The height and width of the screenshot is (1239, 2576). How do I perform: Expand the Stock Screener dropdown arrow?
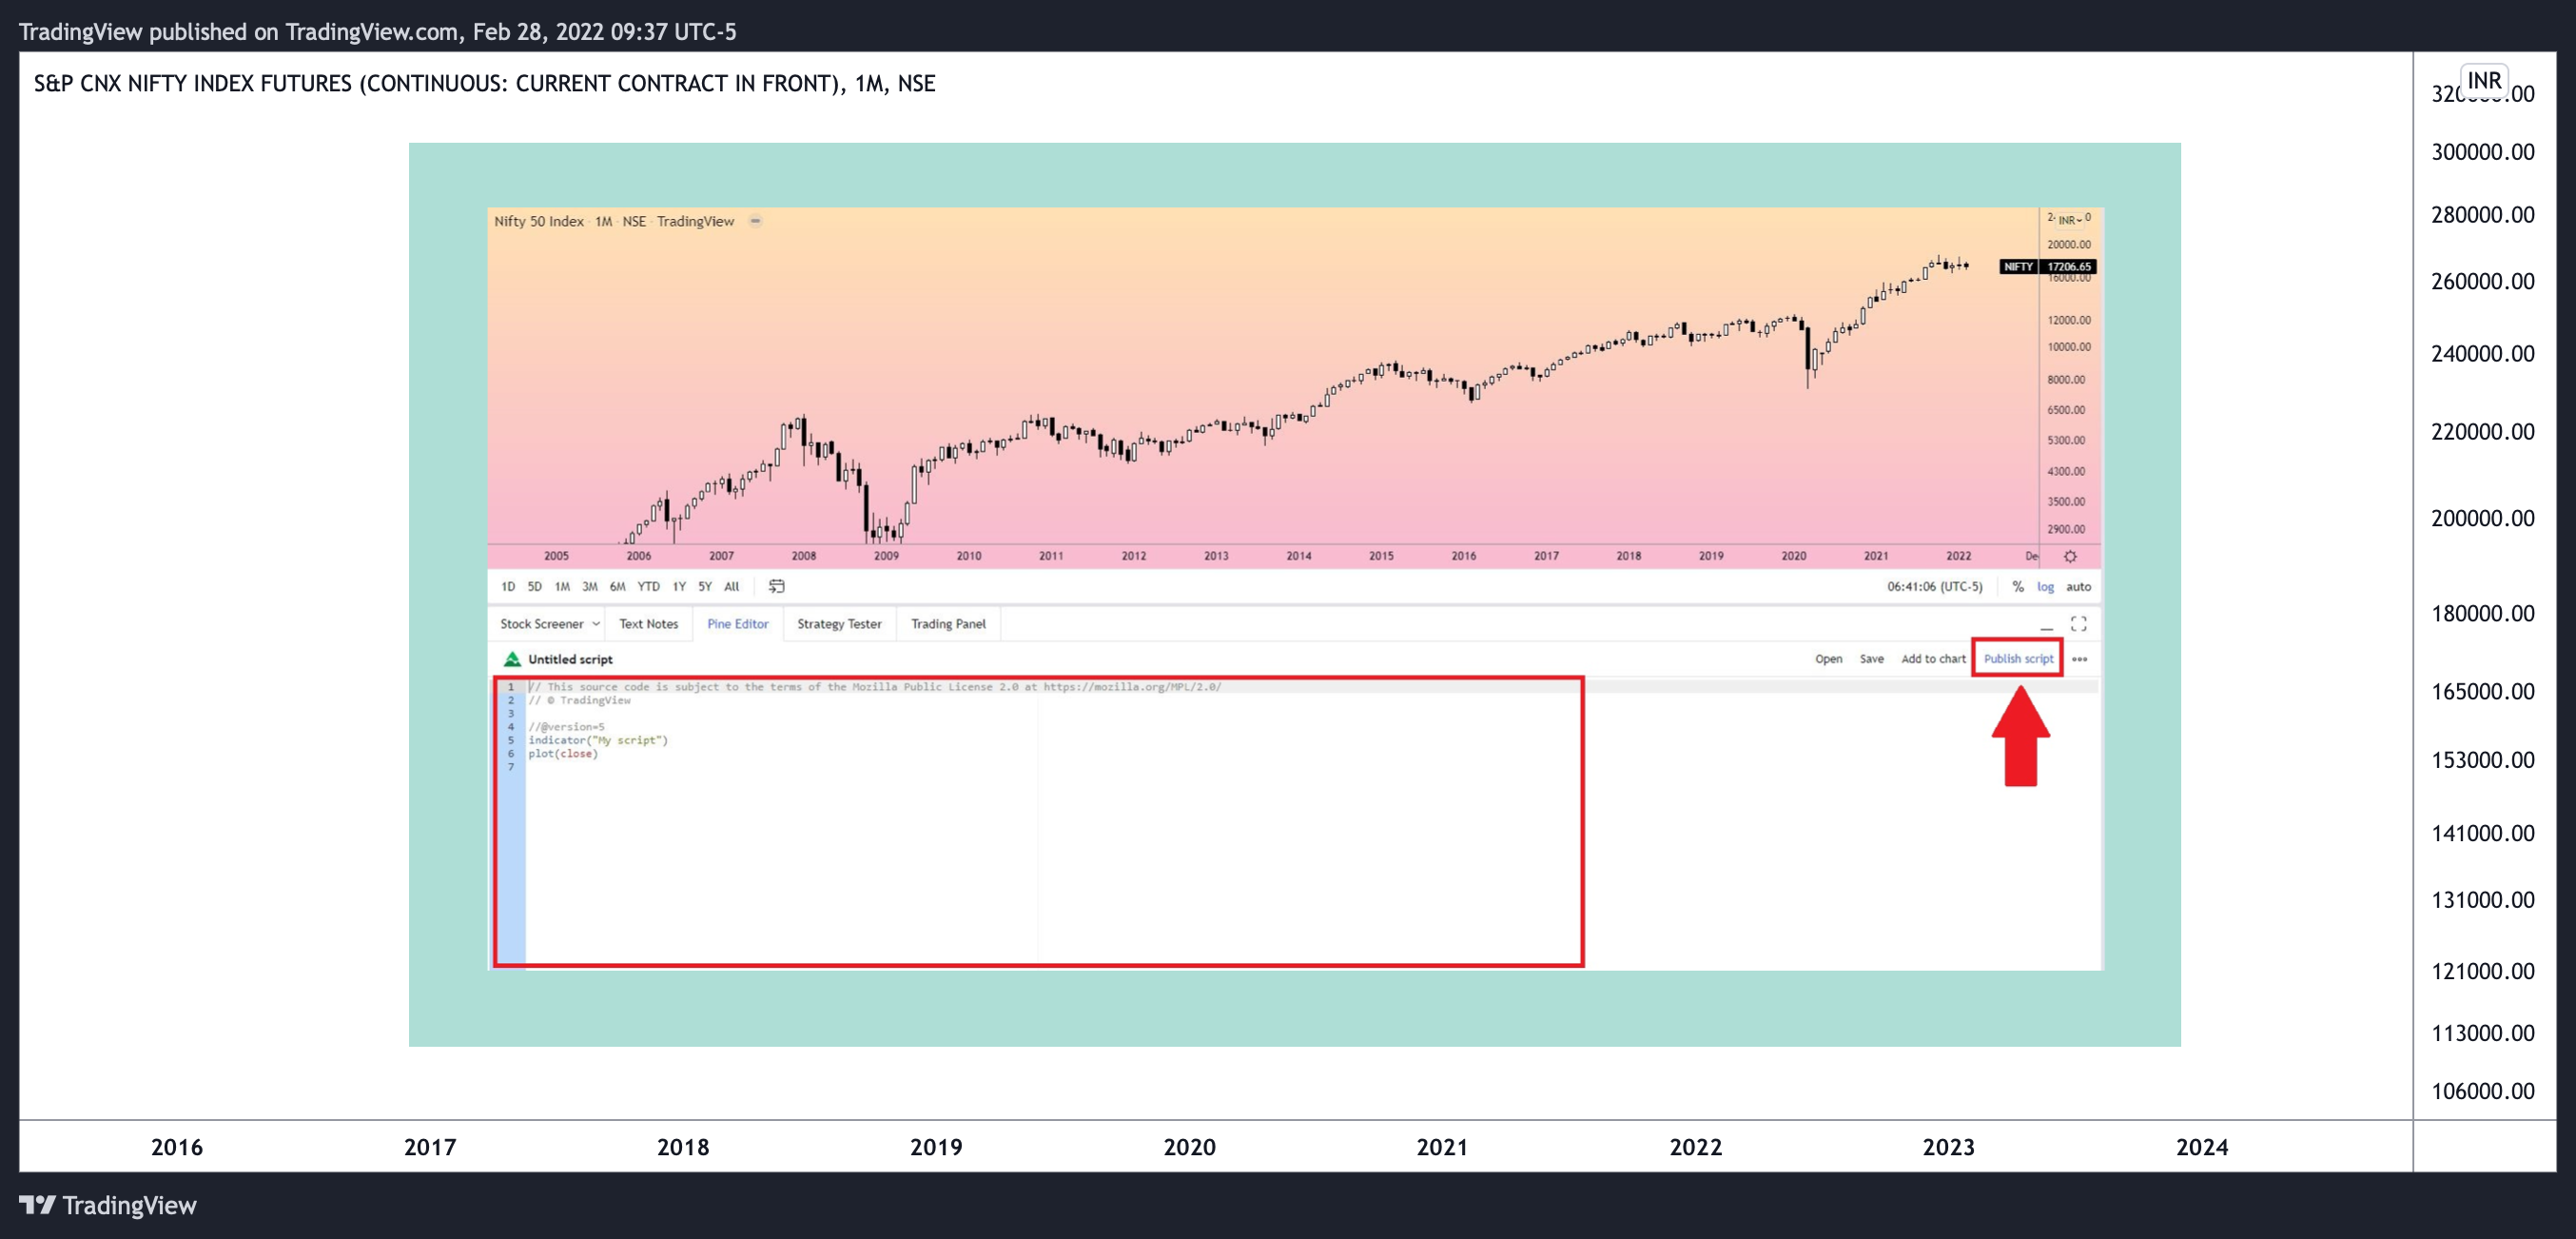tap(596, 624)
